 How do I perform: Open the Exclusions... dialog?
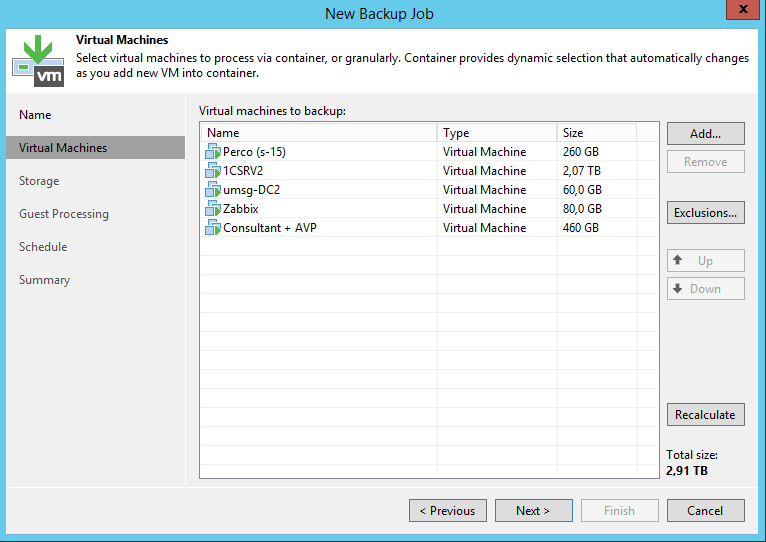coord(705,212)
